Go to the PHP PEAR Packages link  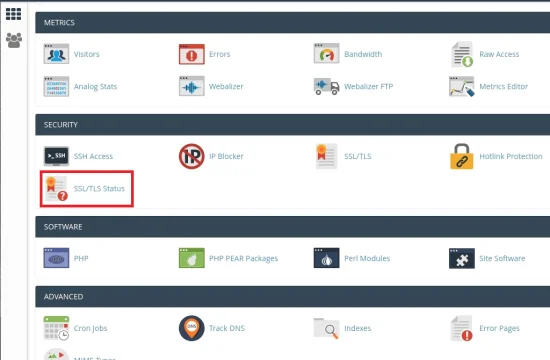243,259
